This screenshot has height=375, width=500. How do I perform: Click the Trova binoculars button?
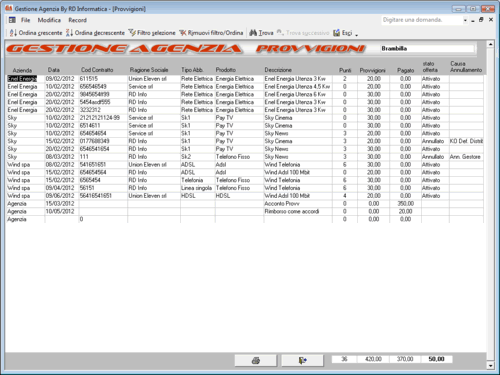tap(261, 33)
